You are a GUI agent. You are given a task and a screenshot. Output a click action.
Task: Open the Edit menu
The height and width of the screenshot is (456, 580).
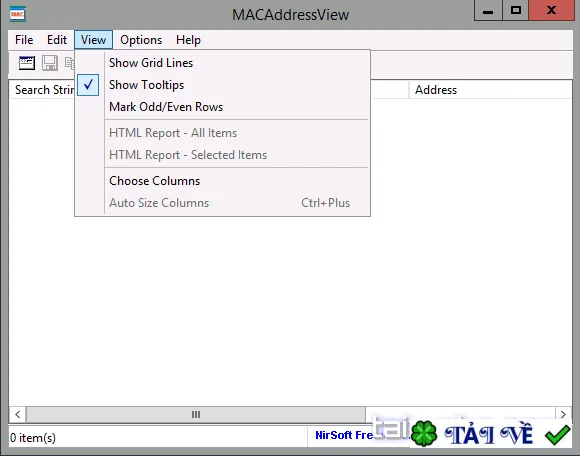(x=57, y=40)
